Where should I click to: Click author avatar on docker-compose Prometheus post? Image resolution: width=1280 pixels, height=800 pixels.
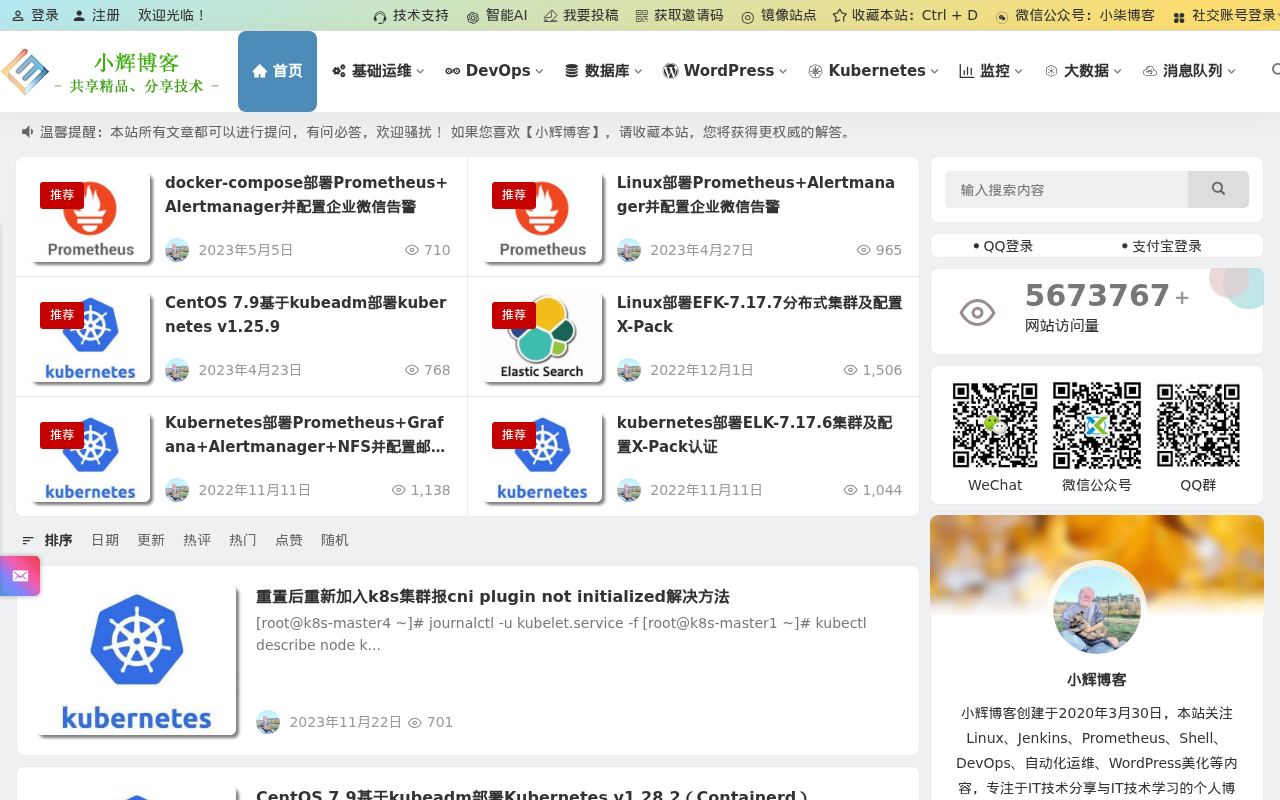tap(177, 250)
